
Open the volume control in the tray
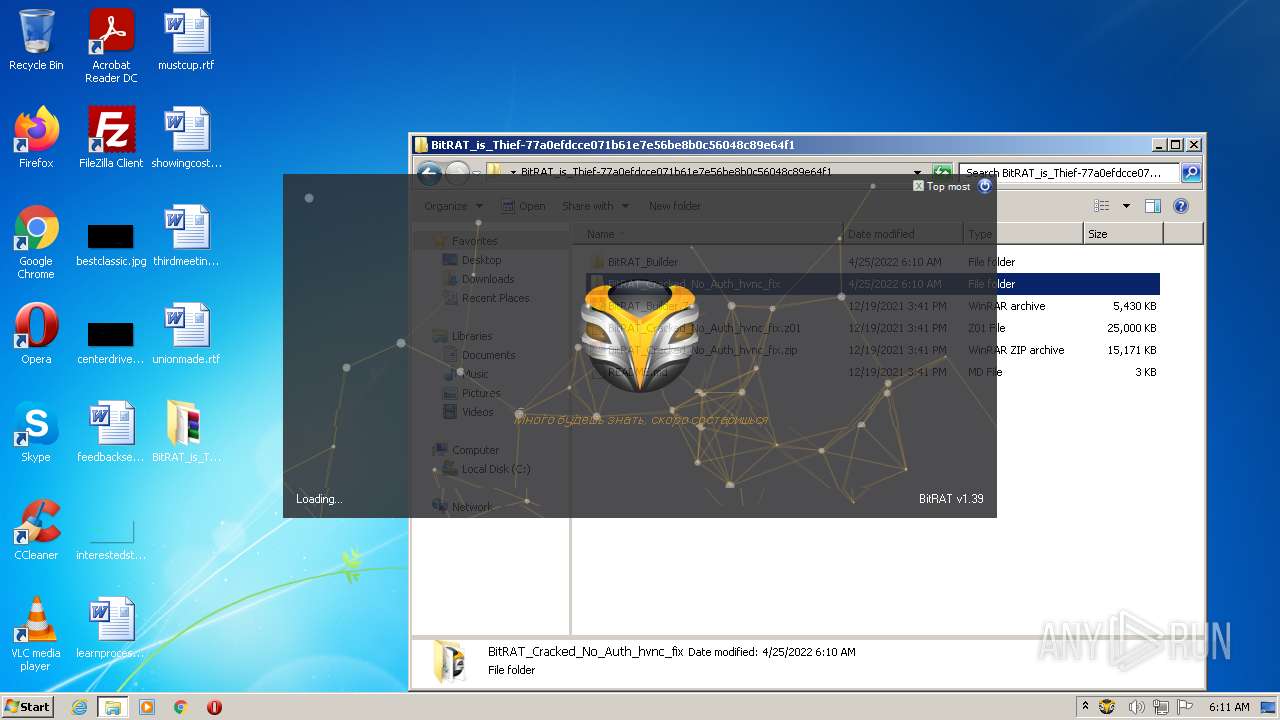click(x=1136, y=706)
